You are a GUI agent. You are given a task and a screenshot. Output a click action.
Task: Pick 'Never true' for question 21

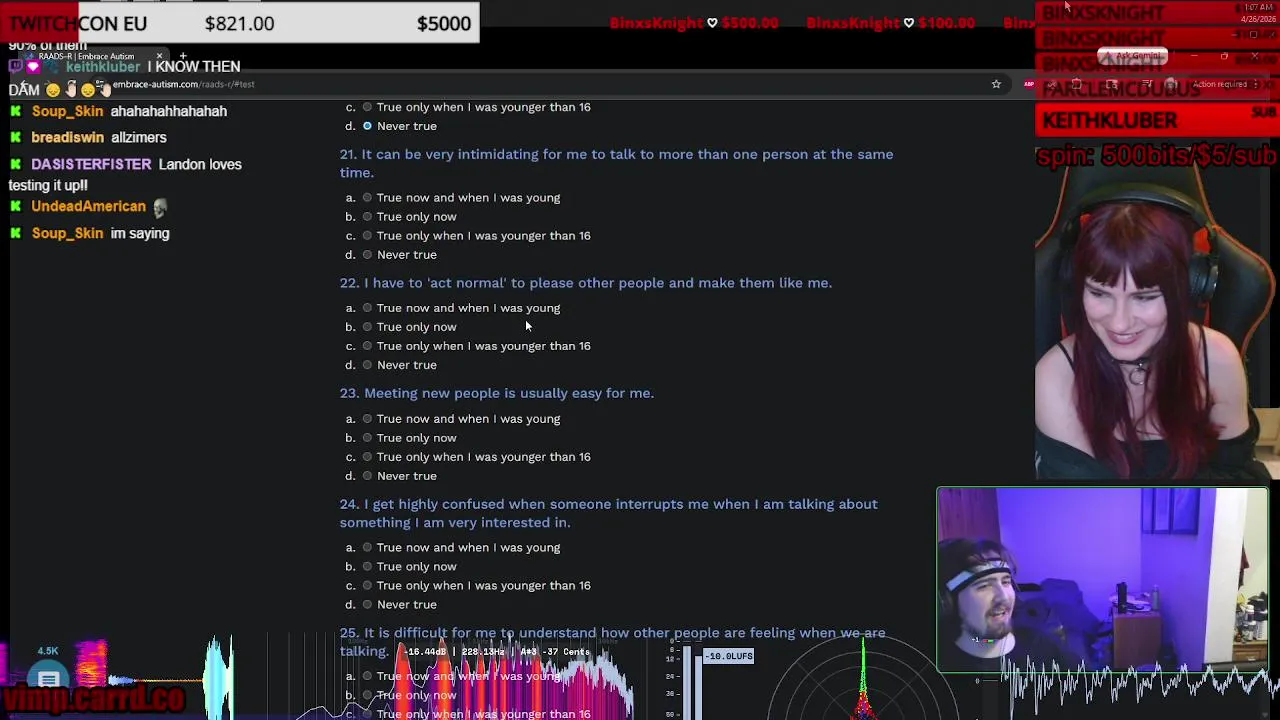pos(367,255)
